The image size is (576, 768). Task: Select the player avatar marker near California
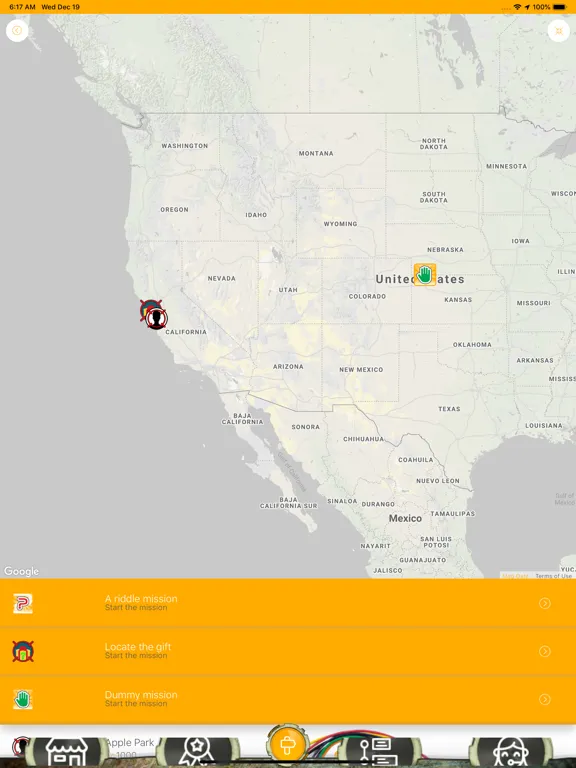point(157,318)
